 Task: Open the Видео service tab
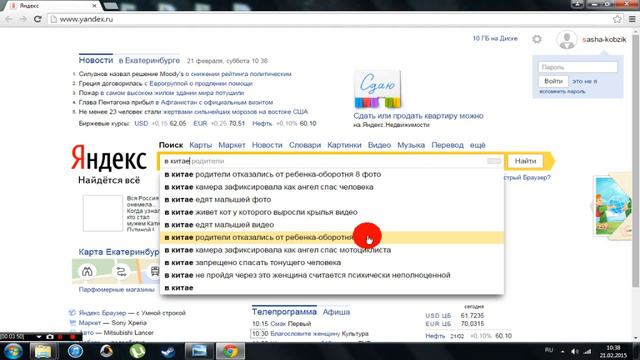(x=379, y=145)
